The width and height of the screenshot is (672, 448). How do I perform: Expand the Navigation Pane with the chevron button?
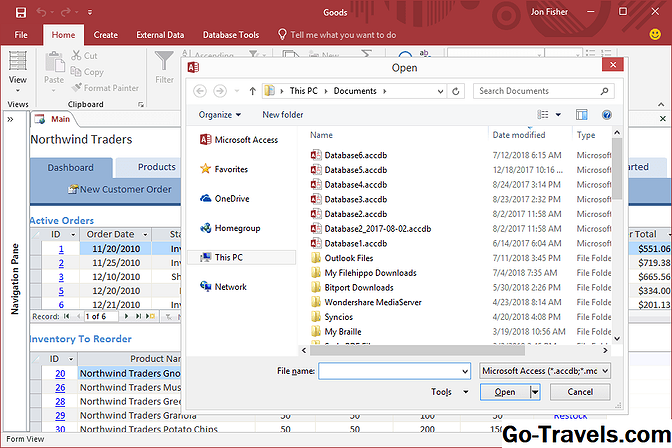click(10, 119)
